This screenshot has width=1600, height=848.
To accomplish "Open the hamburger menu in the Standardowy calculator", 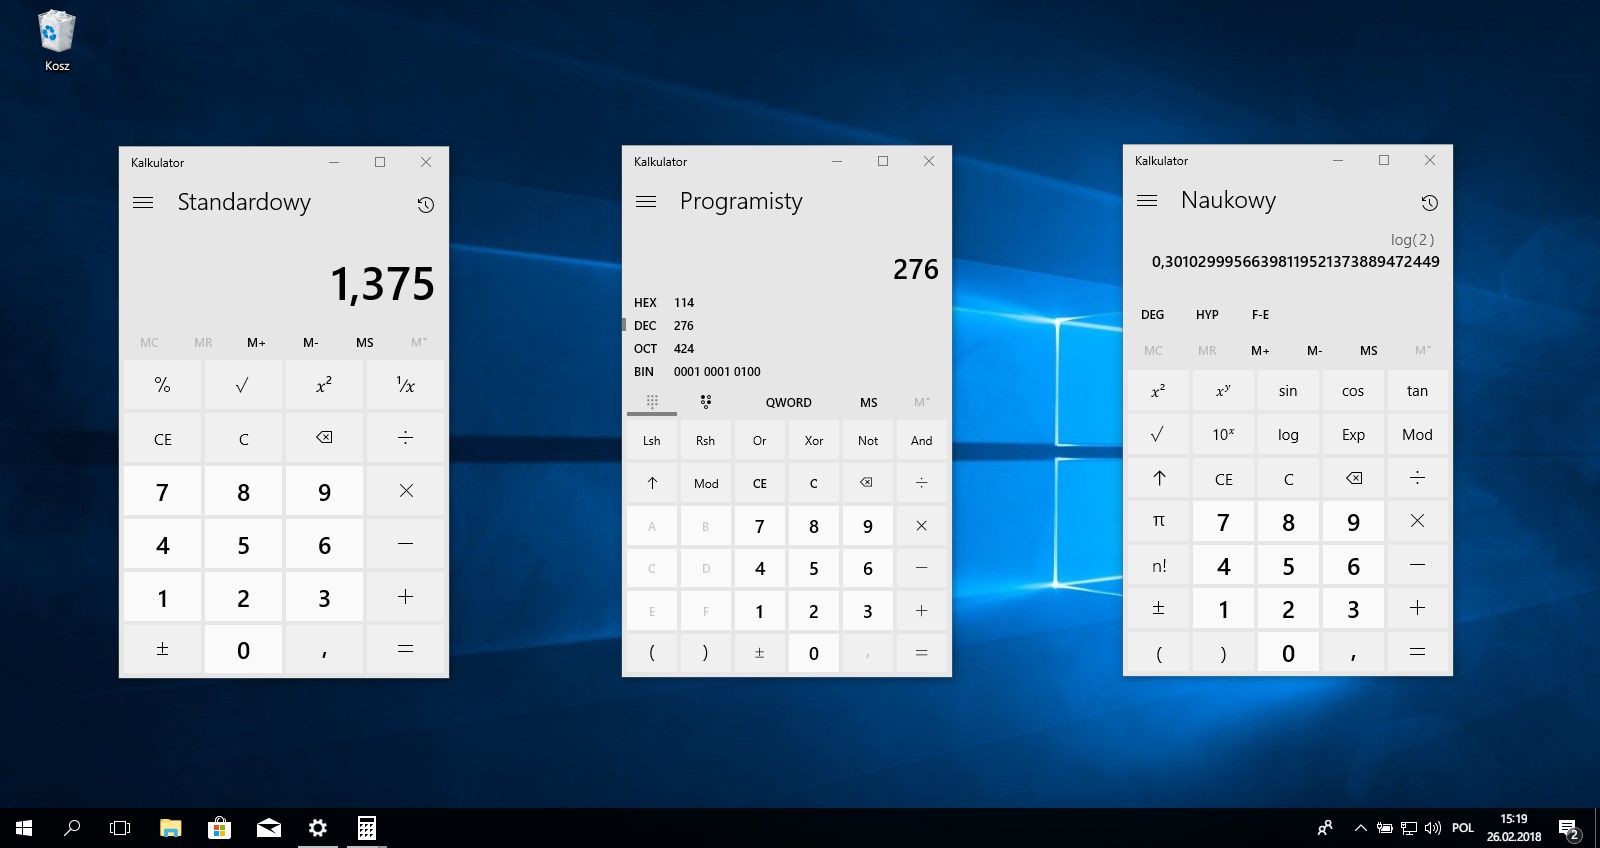I will [x=143, y=202].
